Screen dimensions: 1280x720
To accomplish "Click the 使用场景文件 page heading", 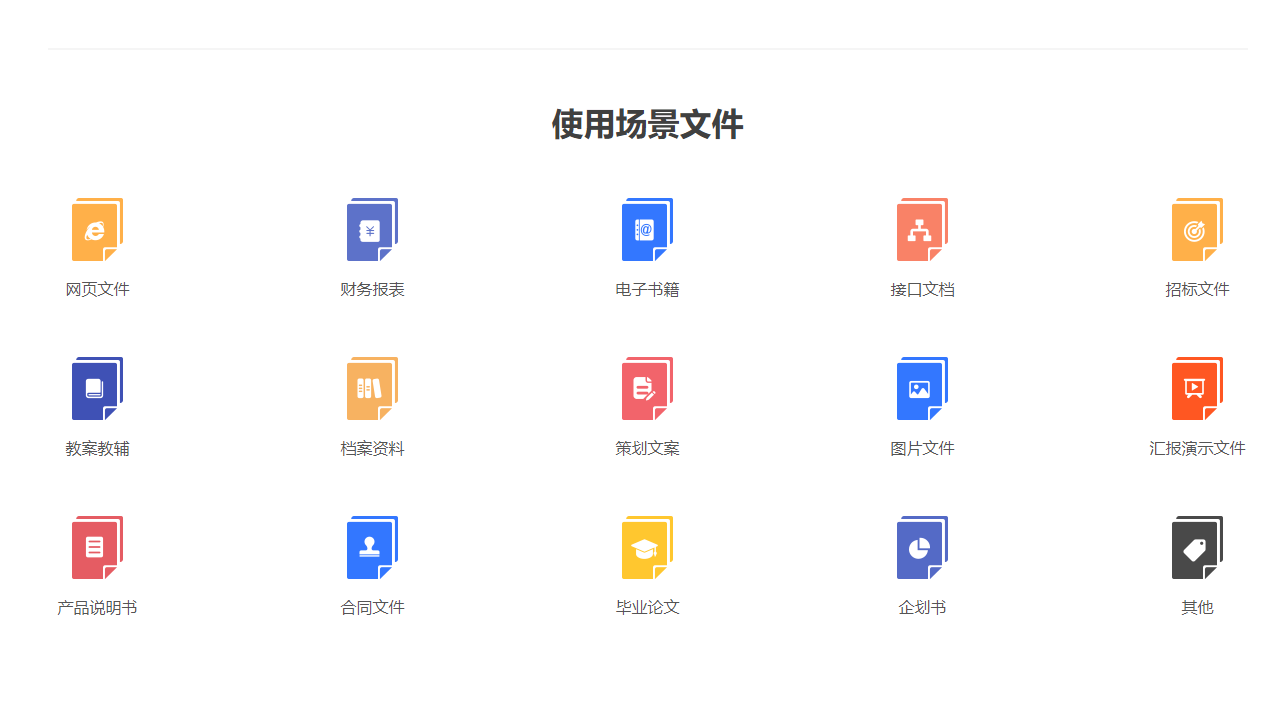I will [646, 124].
